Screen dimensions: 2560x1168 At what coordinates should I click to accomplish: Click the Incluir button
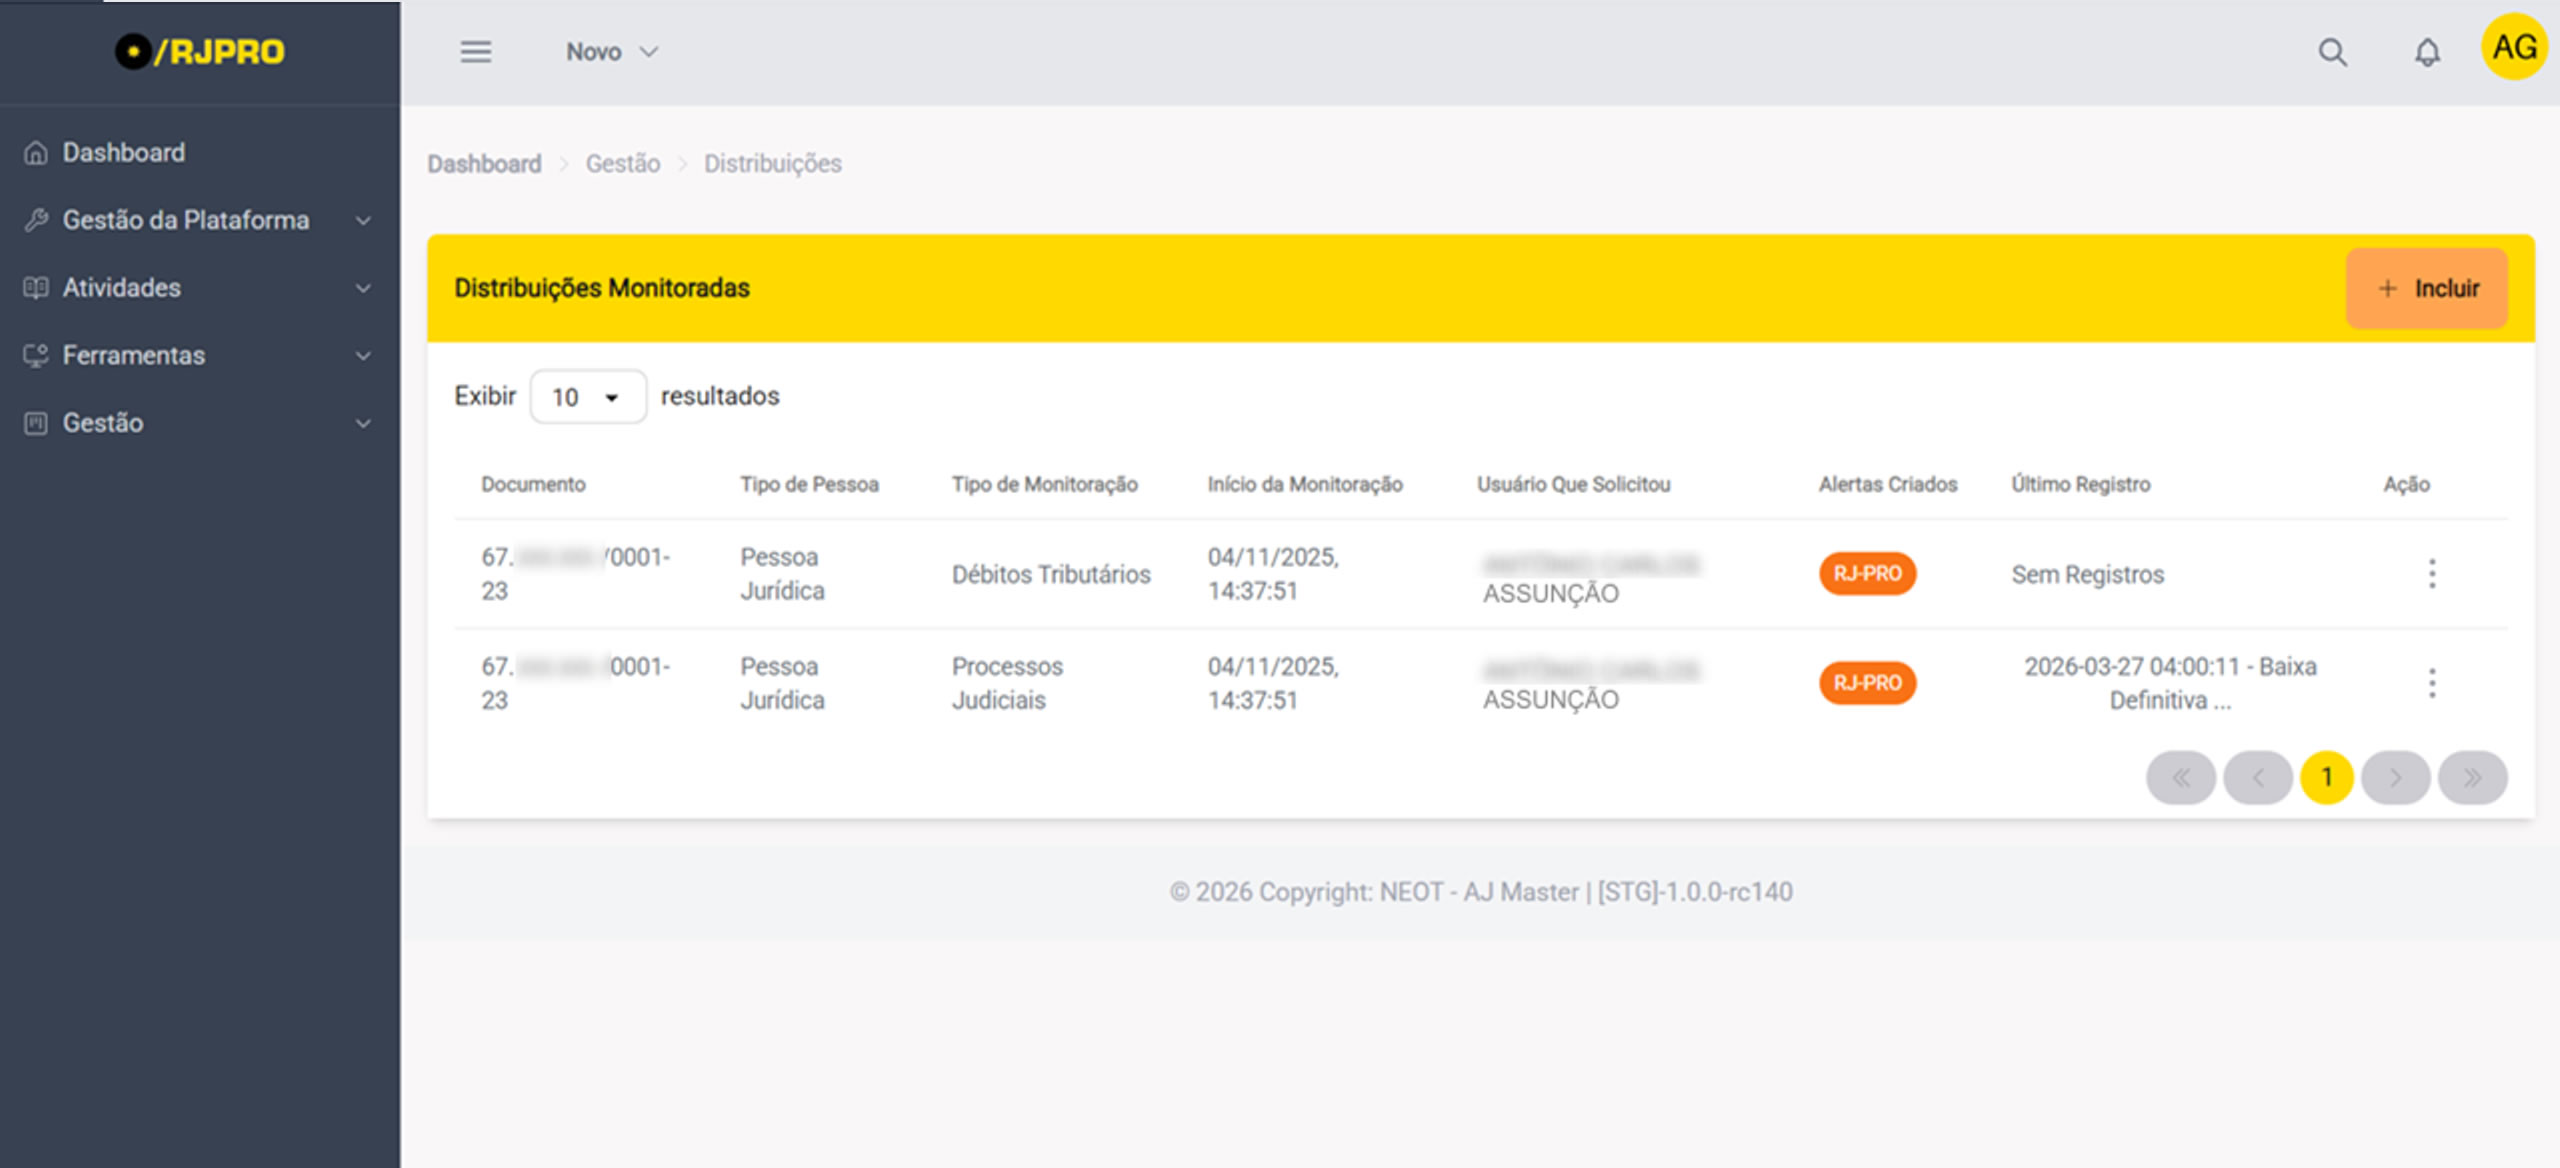(2427, 288)
